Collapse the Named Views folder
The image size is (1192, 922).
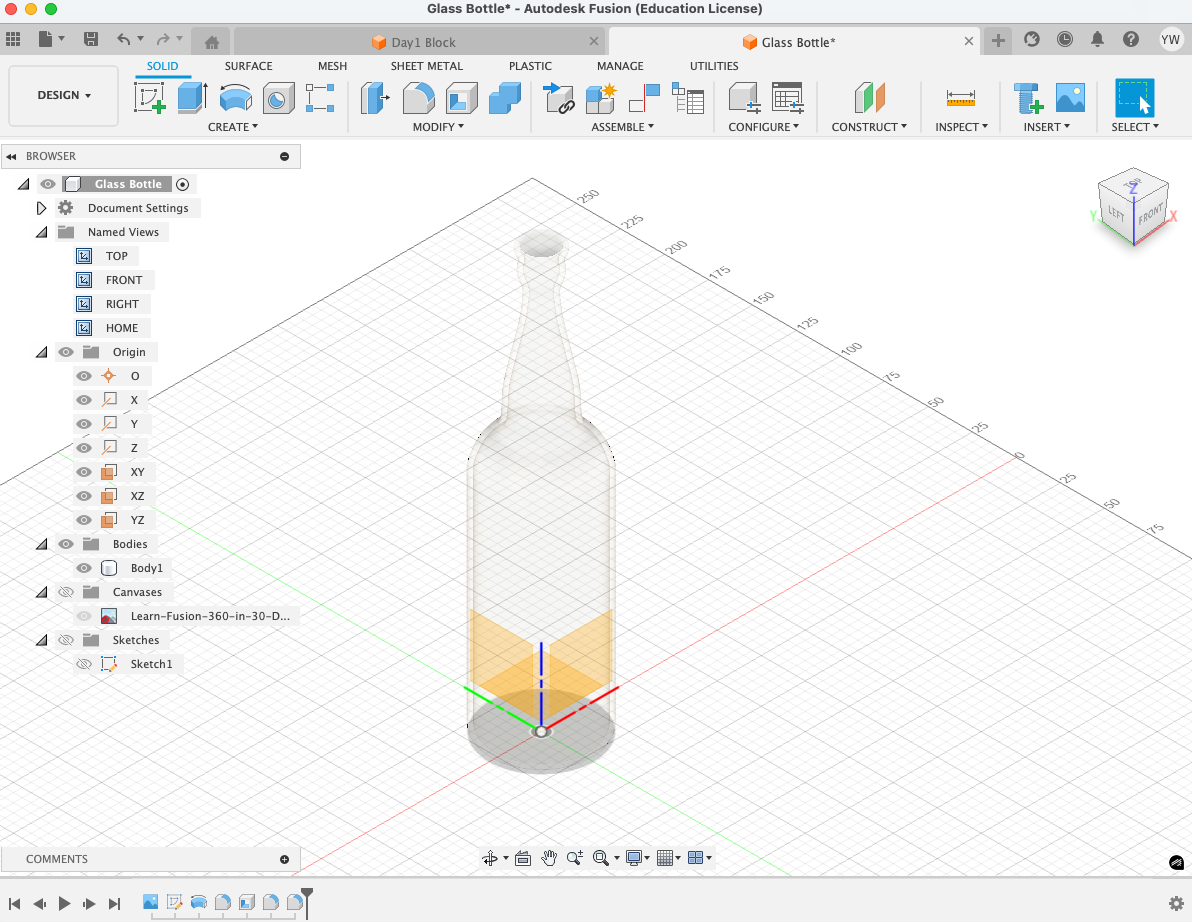[41, 232]
